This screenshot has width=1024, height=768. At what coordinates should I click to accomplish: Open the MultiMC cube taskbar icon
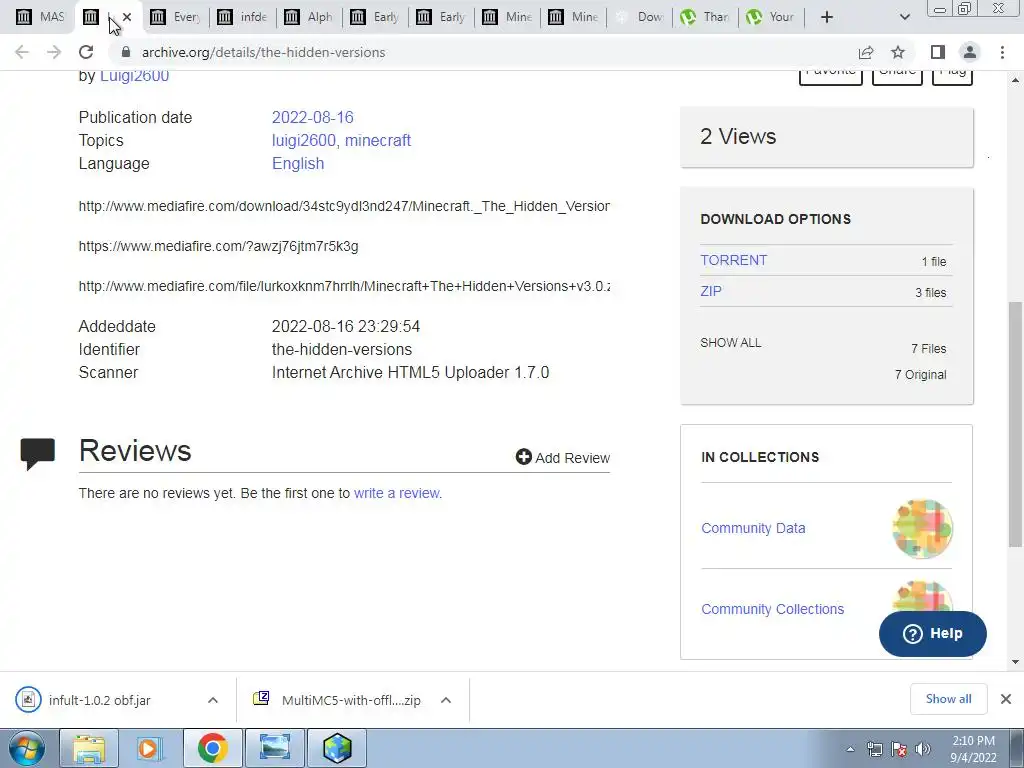tap(337, 748)
